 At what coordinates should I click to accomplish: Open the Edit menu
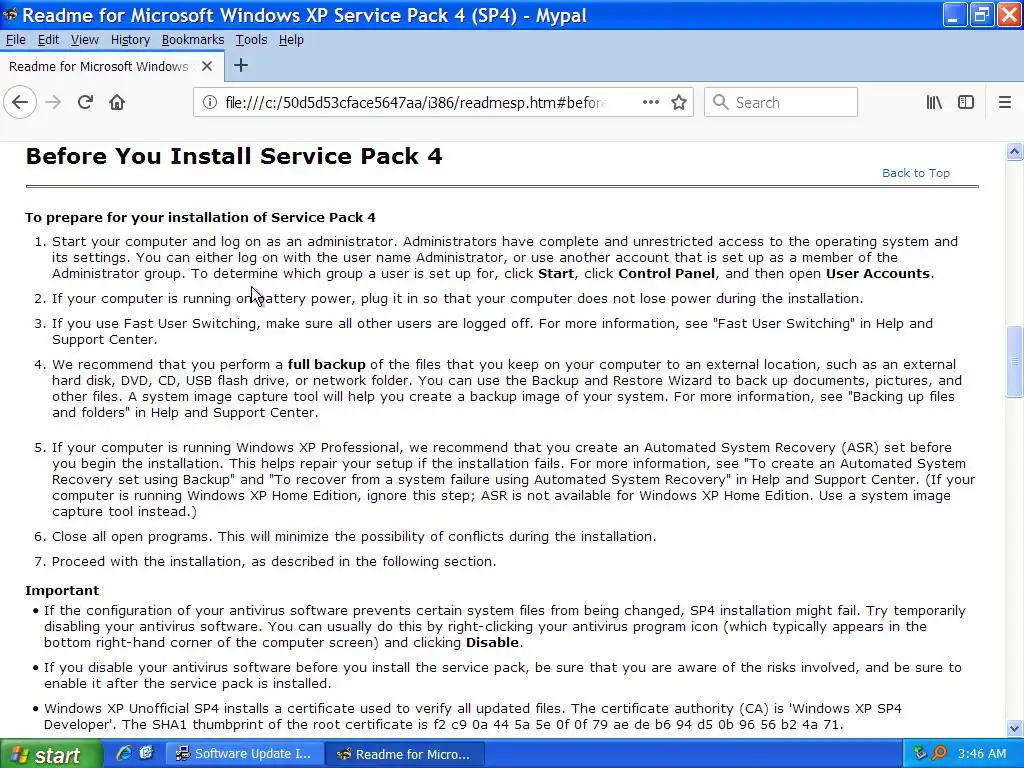point(48,40)
